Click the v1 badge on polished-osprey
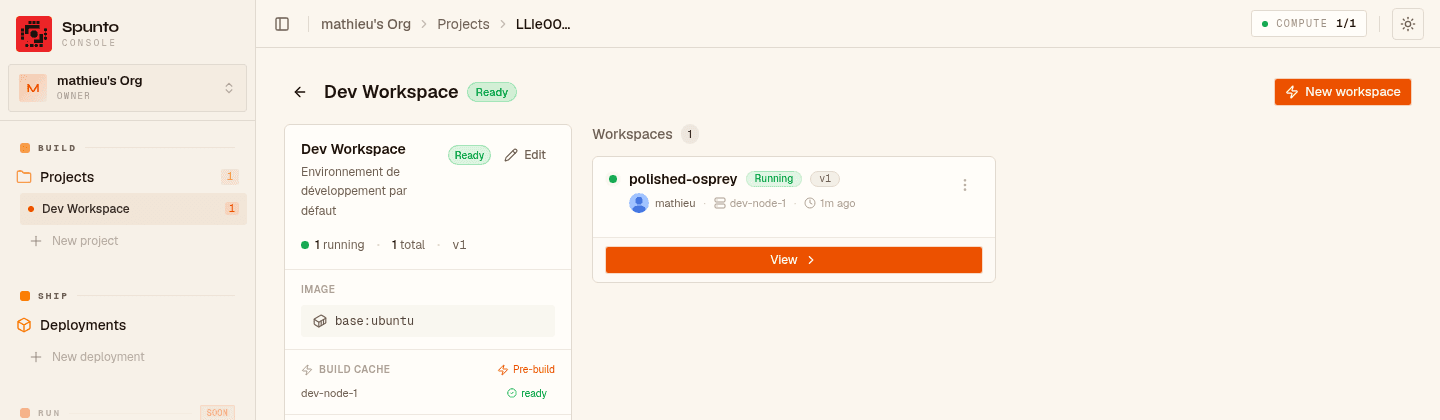Image resolution: width=1440 pixels, height=420 pixels. [825, 179]
